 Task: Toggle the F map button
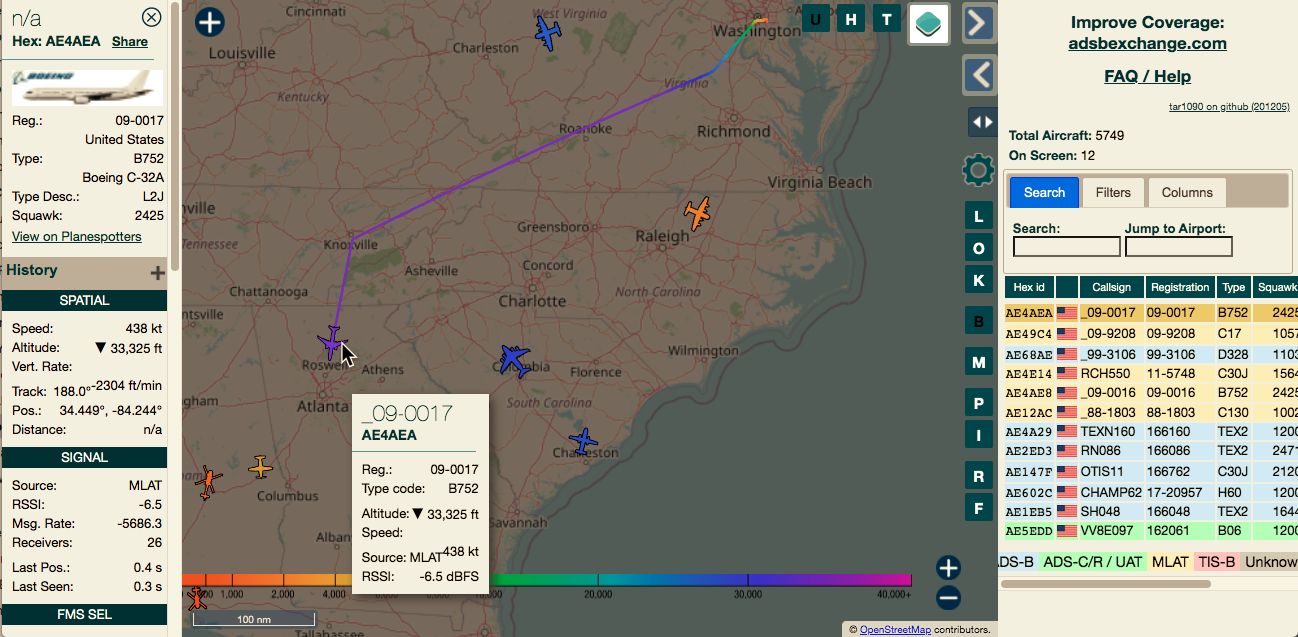[978, 507]
